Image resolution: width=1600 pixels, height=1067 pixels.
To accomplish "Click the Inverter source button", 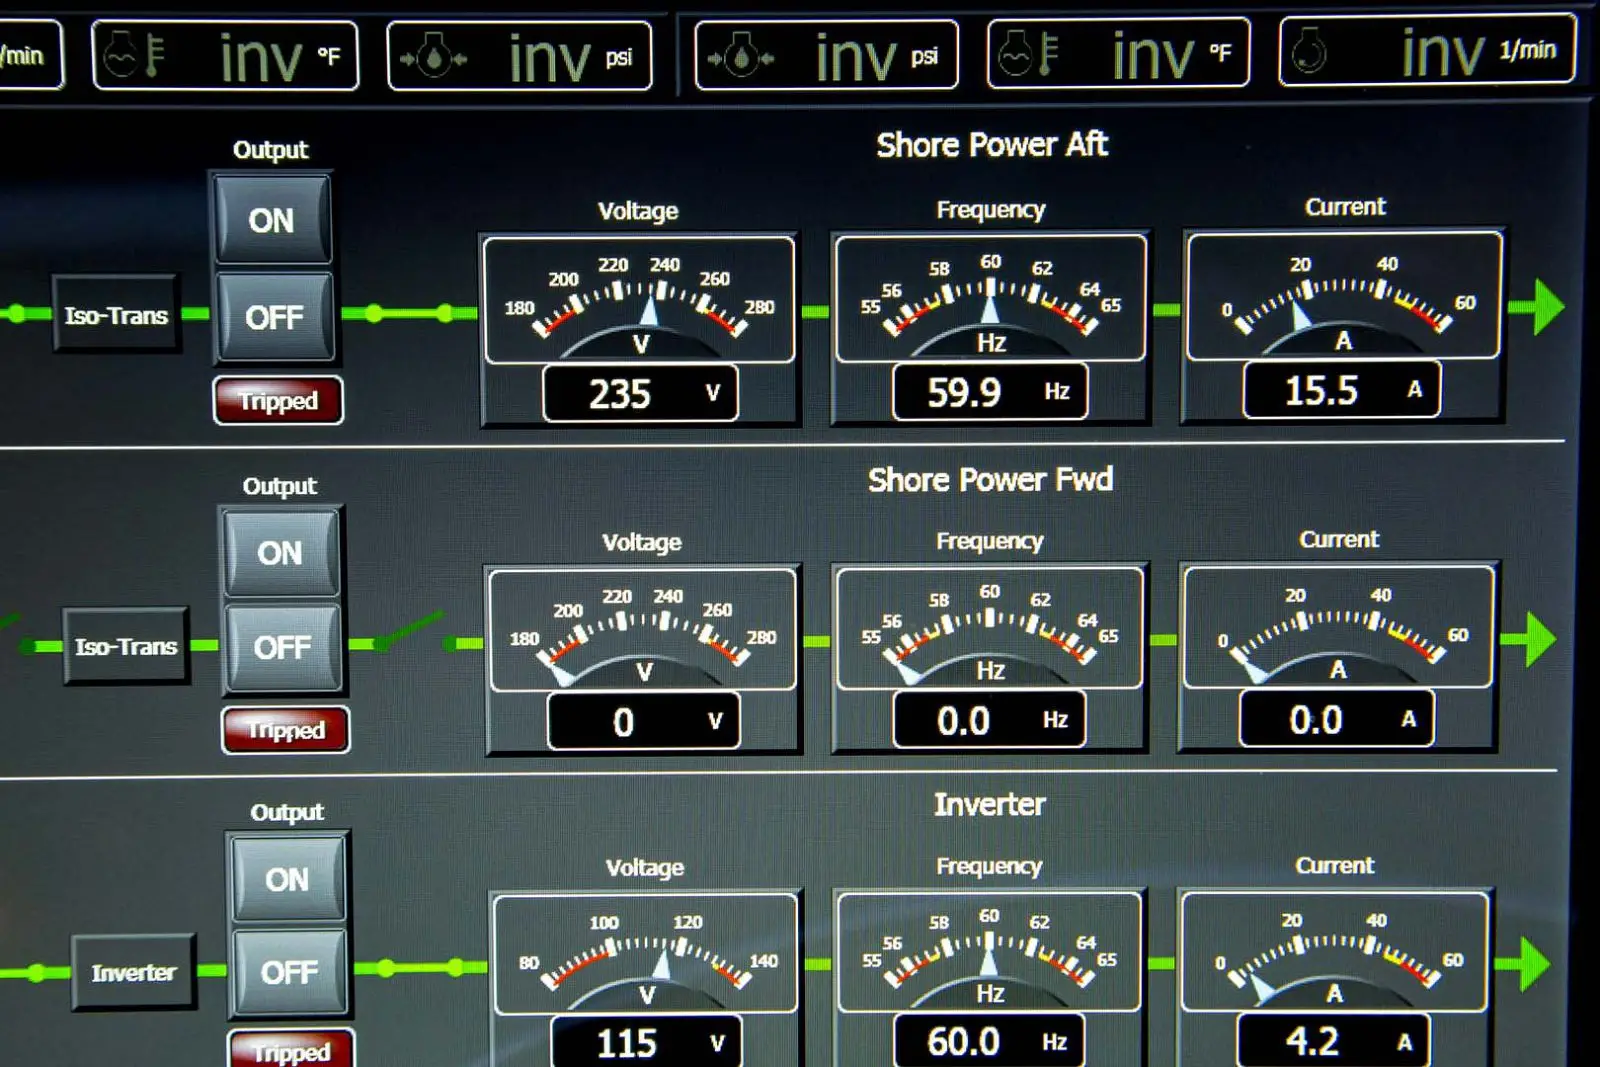I will [134, 972].
